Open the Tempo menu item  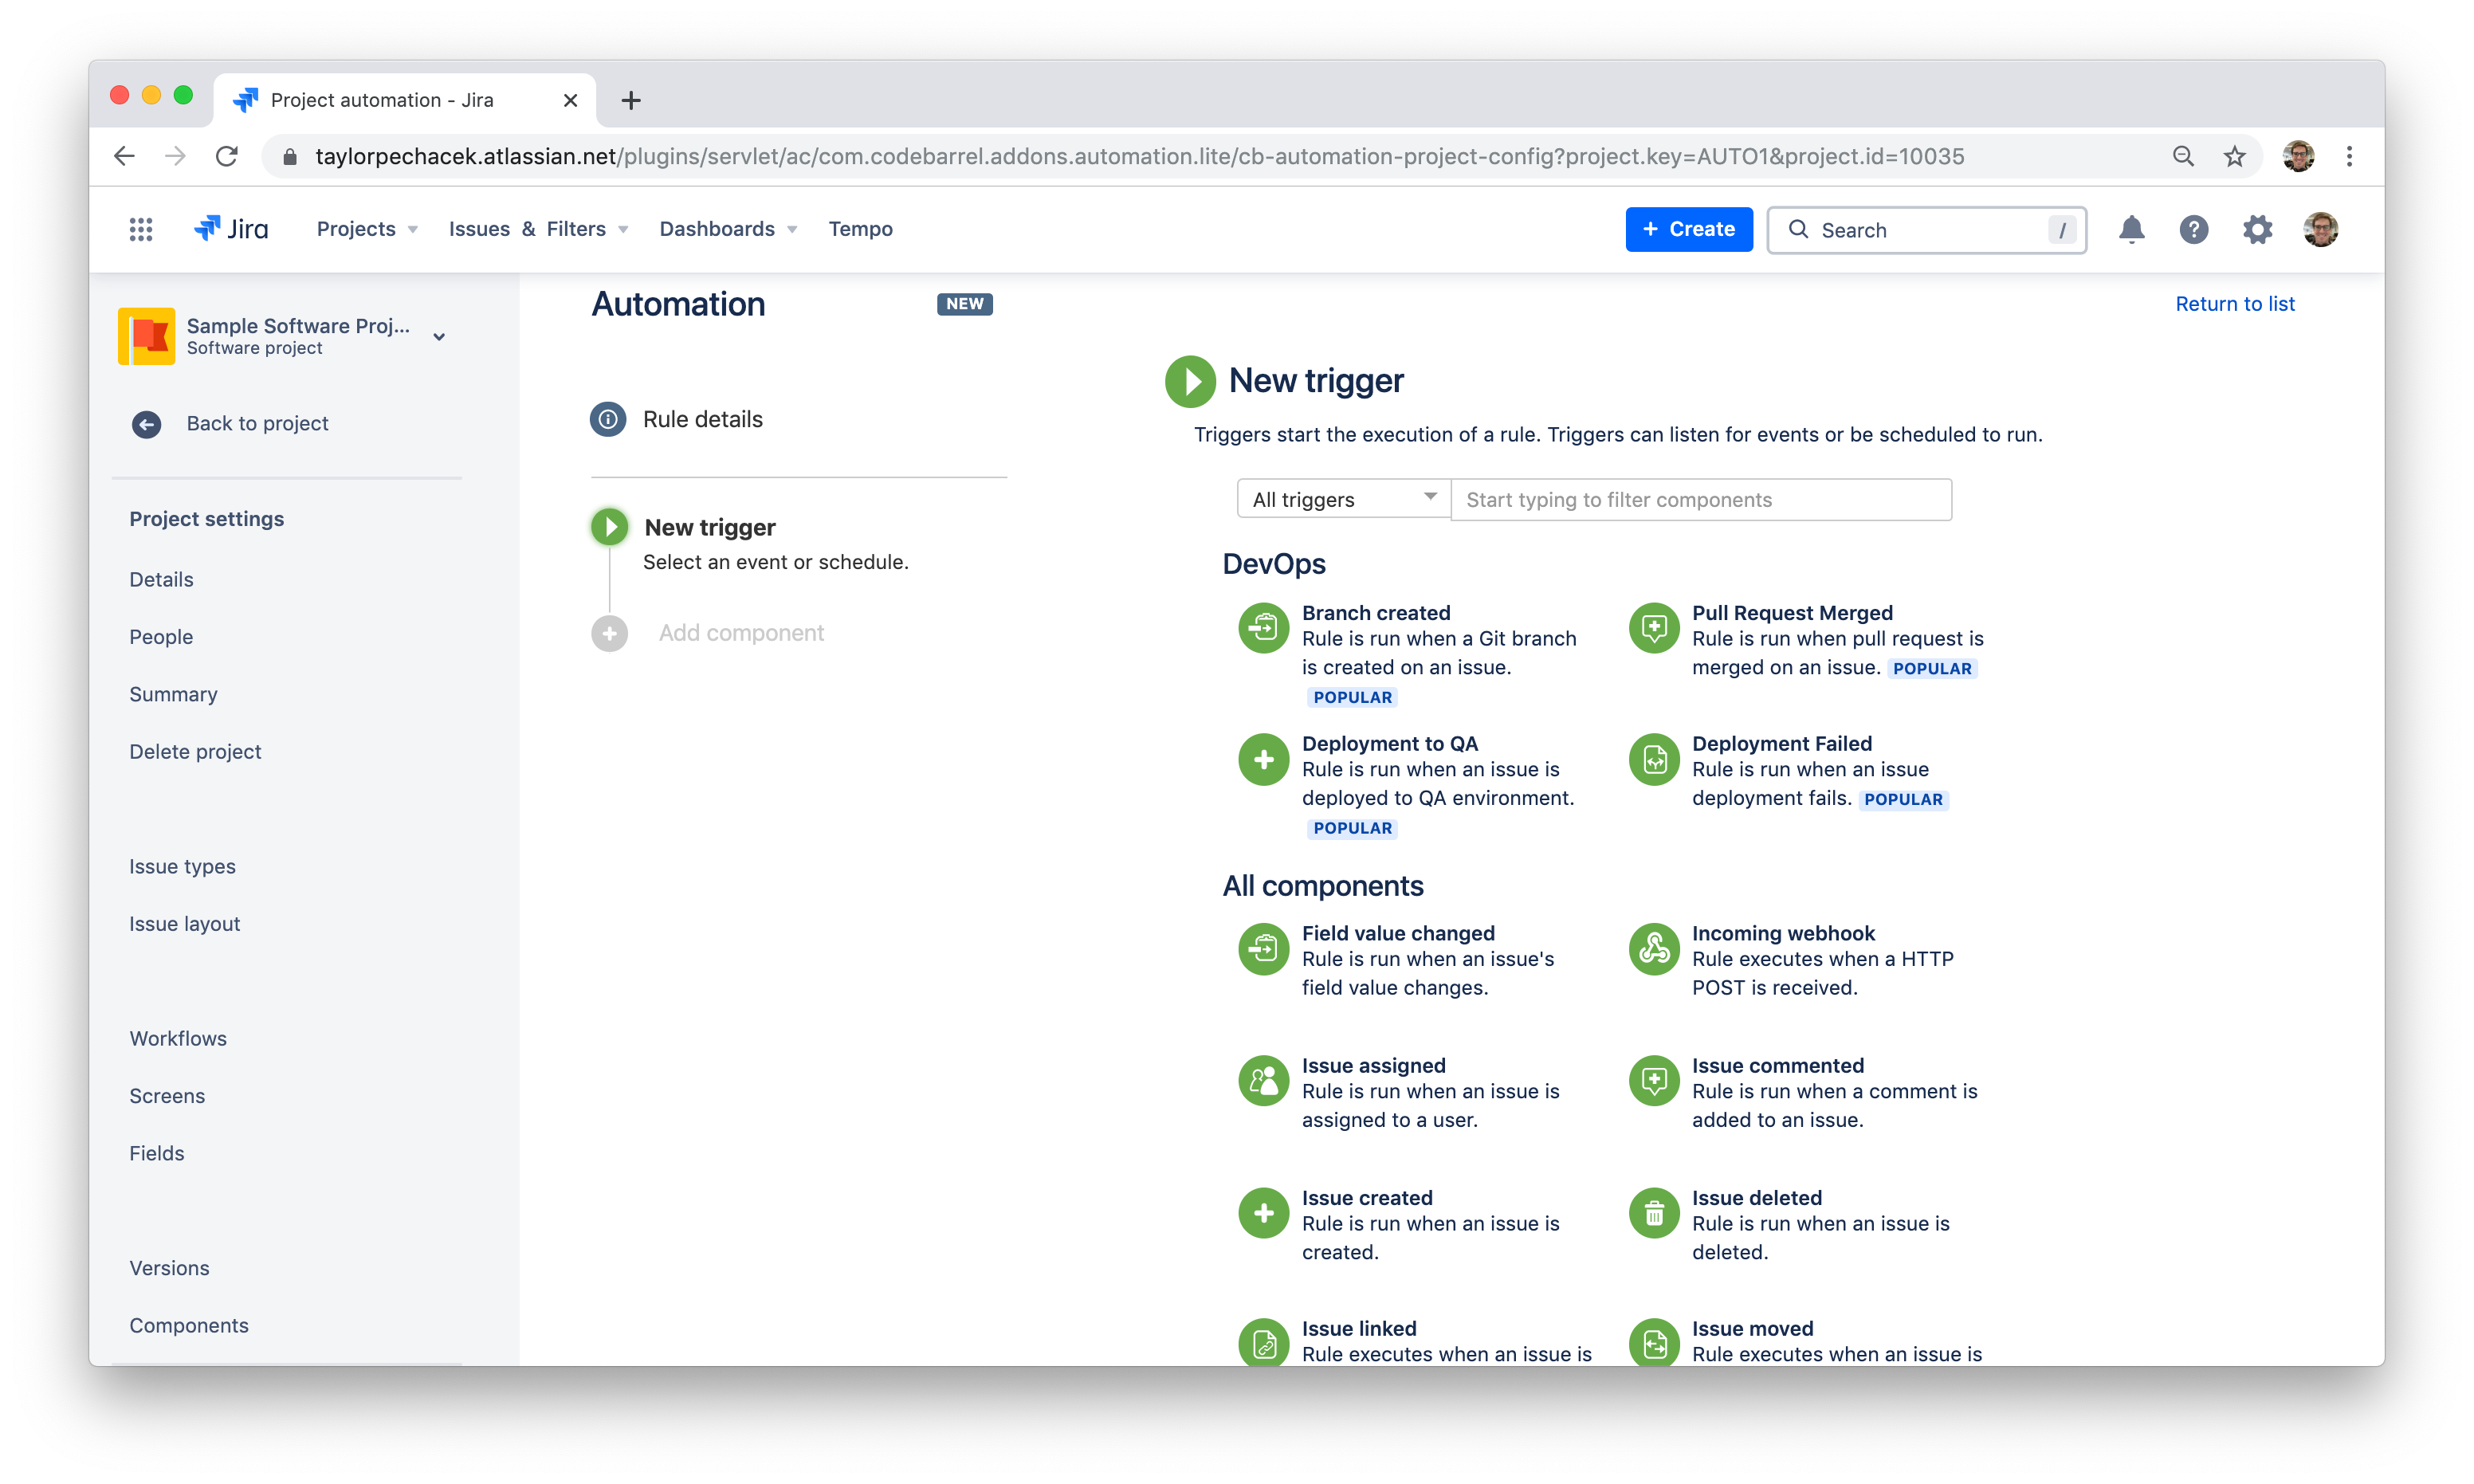pyautogui.click(x=860, y=229)
